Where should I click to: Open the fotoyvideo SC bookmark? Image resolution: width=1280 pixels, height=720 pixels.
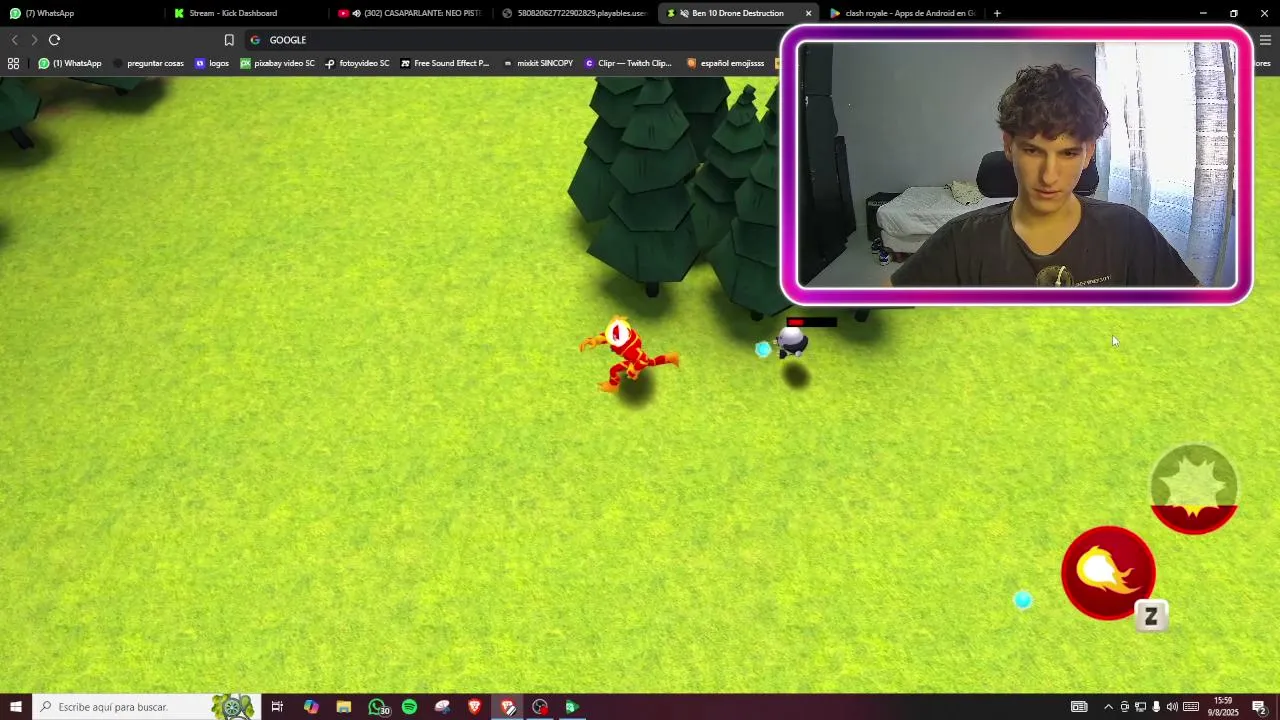point(357,63)
